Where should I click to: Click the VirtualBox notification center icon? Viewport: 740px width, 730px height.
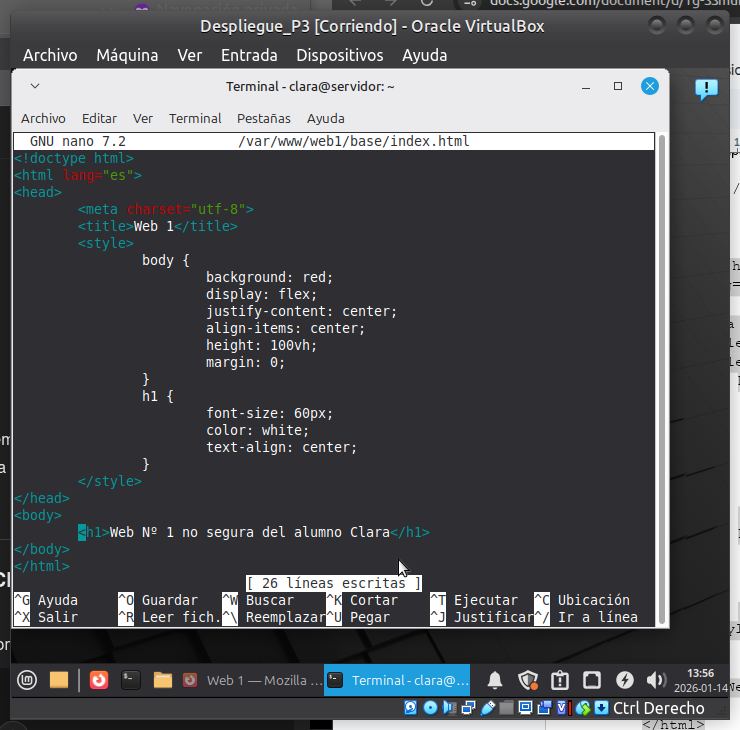[706, 90]
